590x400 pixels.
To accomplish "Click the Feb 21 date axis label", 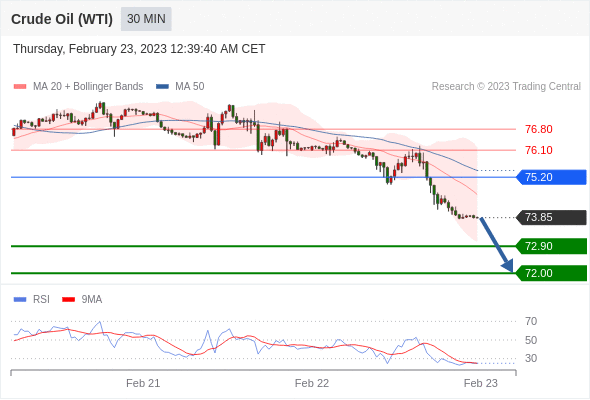I will (x=143, y=383).
